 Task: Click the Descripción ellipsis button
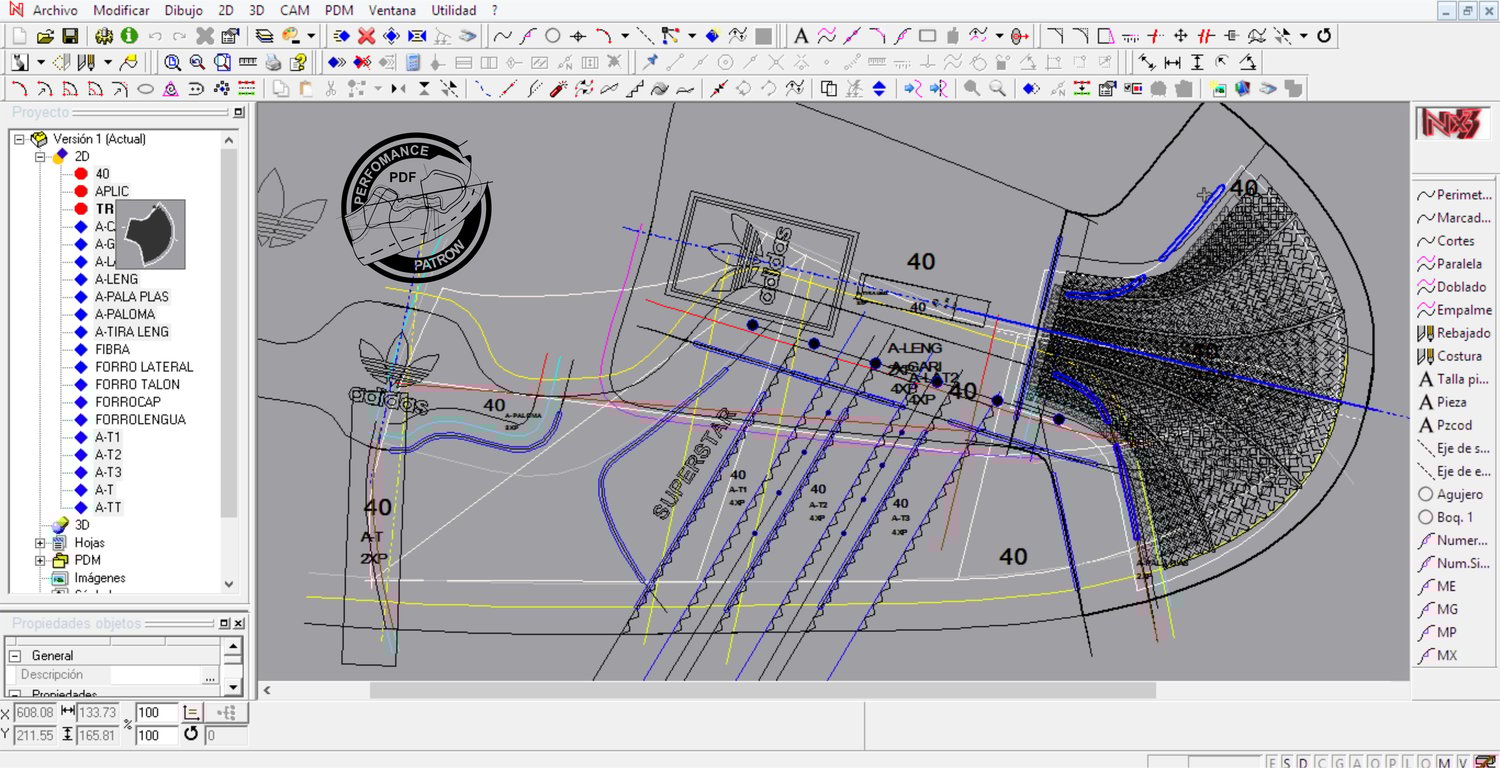point(209,676)
